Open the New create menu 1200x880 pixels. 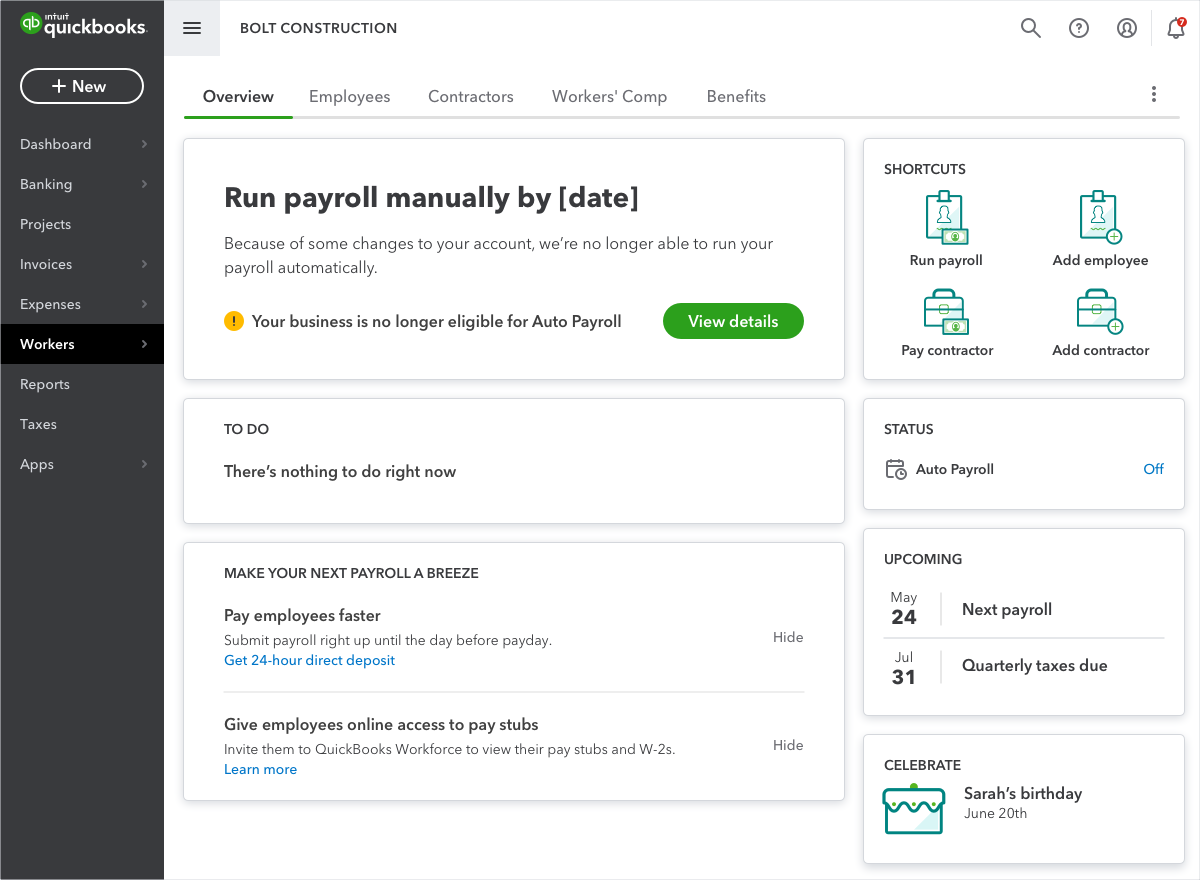82,86
